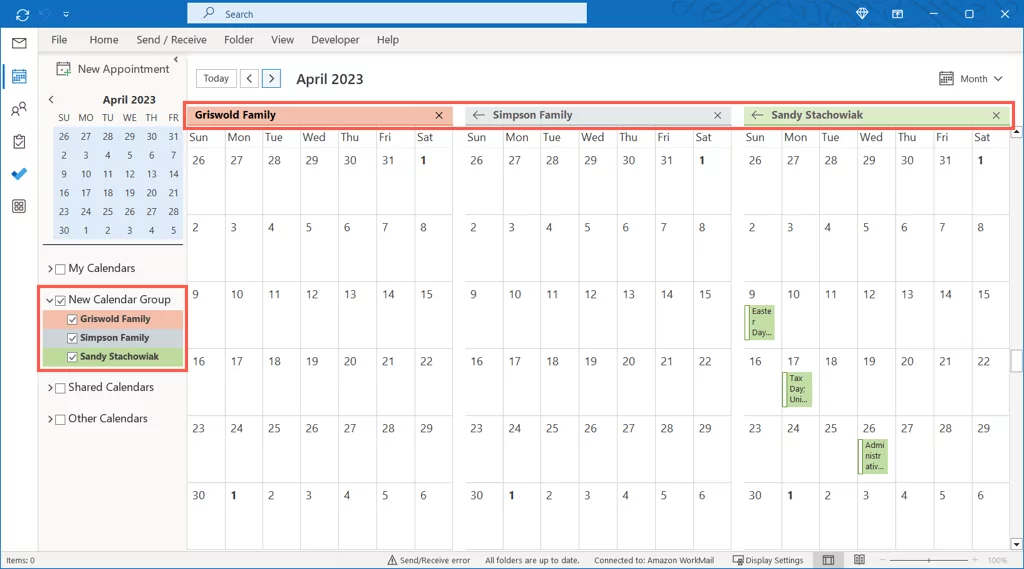Image resolution: width=1024 pixels, height=569 pixels.
Task: Open the Send / Receive menu tab
Action: [x=171, y=40]
